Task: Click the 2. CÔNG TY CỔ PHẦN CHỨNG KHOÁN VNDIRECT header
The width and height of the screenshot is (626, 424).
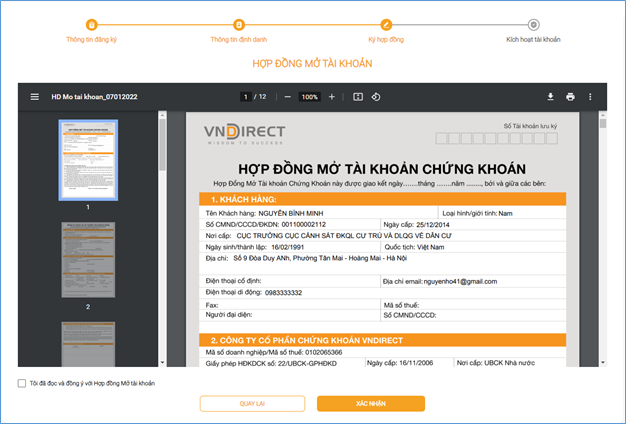Action: click(382, 340)
